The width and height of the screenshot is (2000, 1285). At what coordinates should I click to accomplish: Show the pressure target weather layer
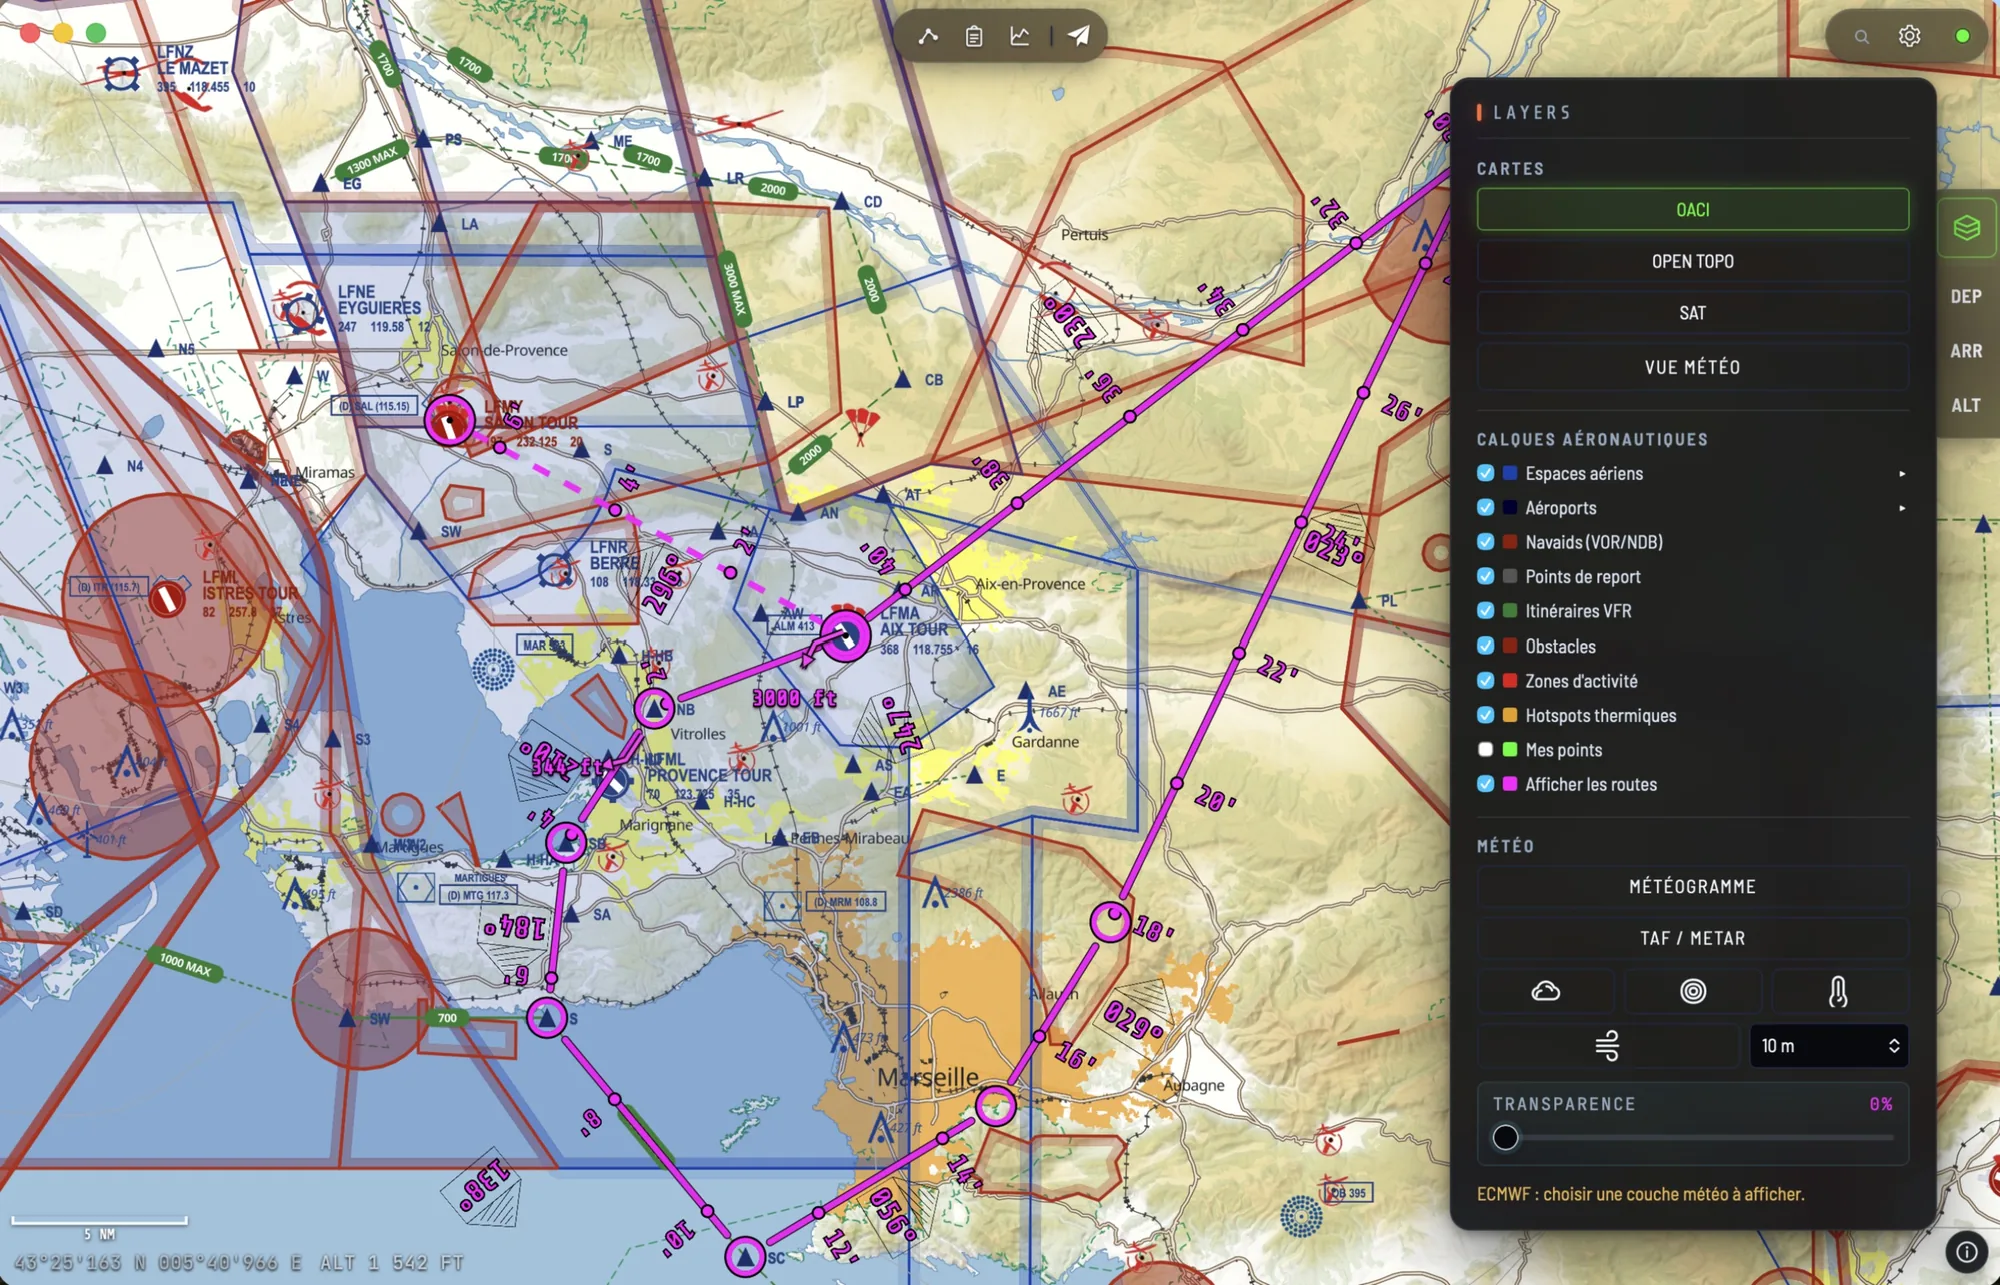coord(1693,991)
